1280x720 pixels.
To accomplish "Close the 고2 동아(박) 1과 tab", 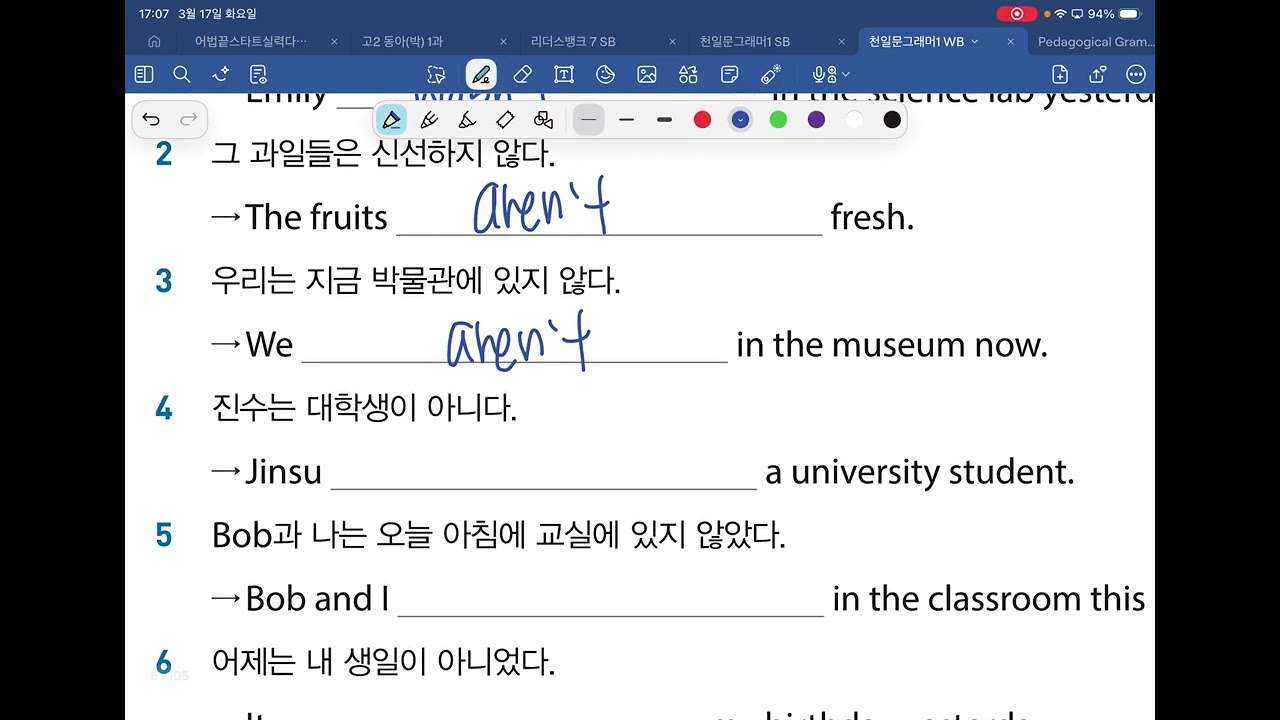I will click(503, 42).
